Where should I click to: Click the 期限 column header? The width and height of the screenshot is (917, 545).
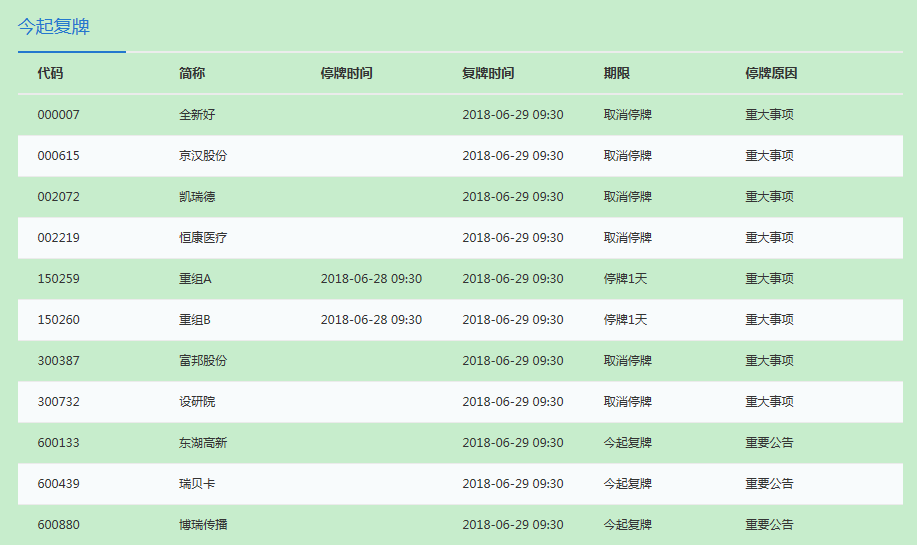click(616, 74)
